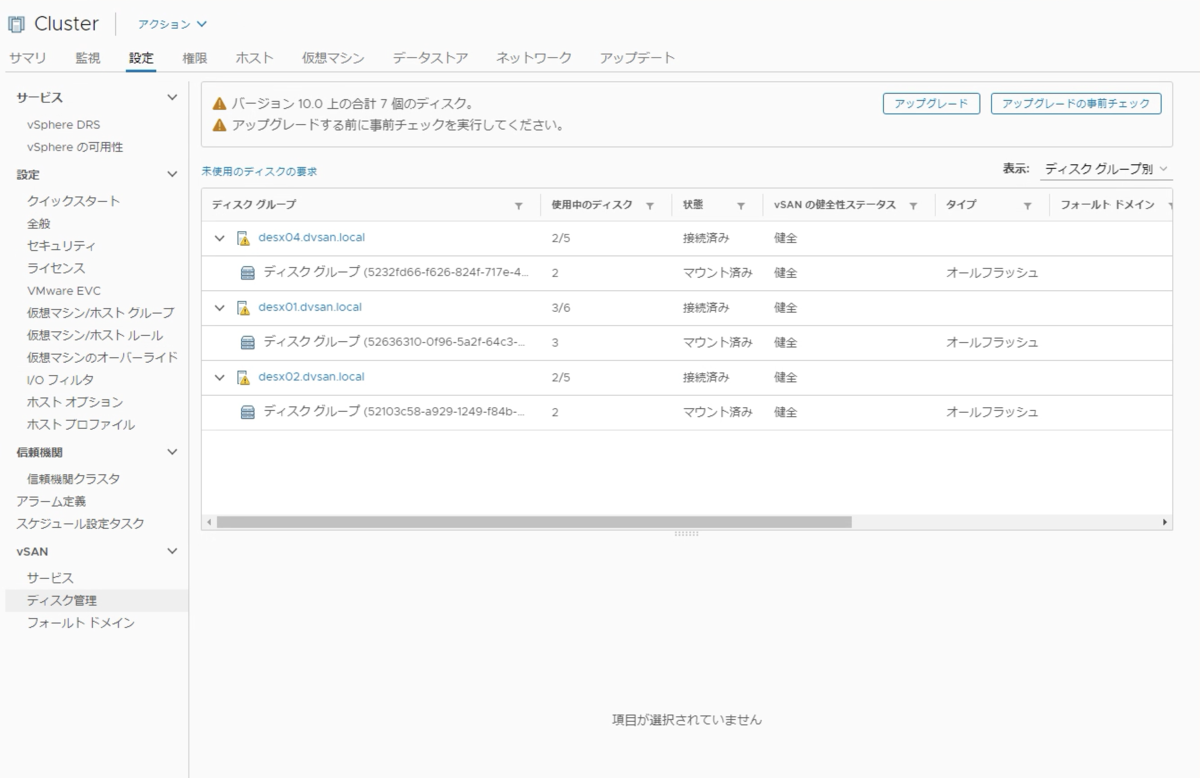Screen dimensions: 1200x778
Task: Select ライセンス in sidebar
Action: pyautogui.click(x=56, y=268)
